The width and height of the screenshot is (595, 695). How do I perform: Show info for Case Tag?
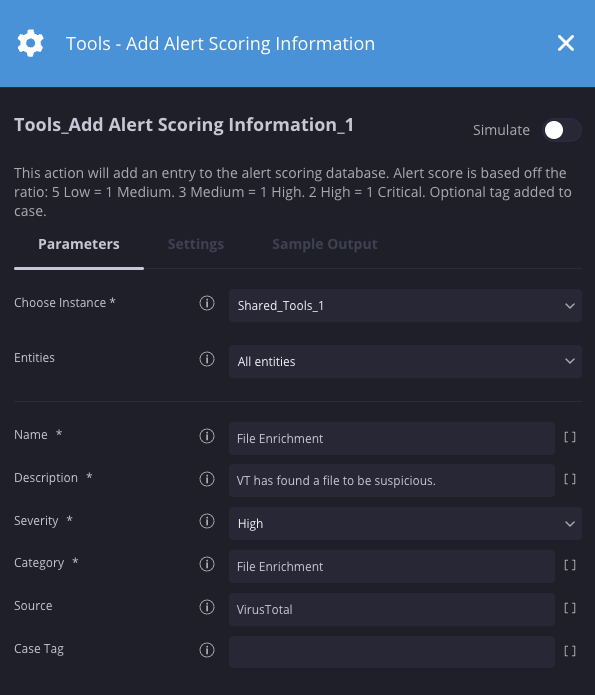tap(207, 650)
